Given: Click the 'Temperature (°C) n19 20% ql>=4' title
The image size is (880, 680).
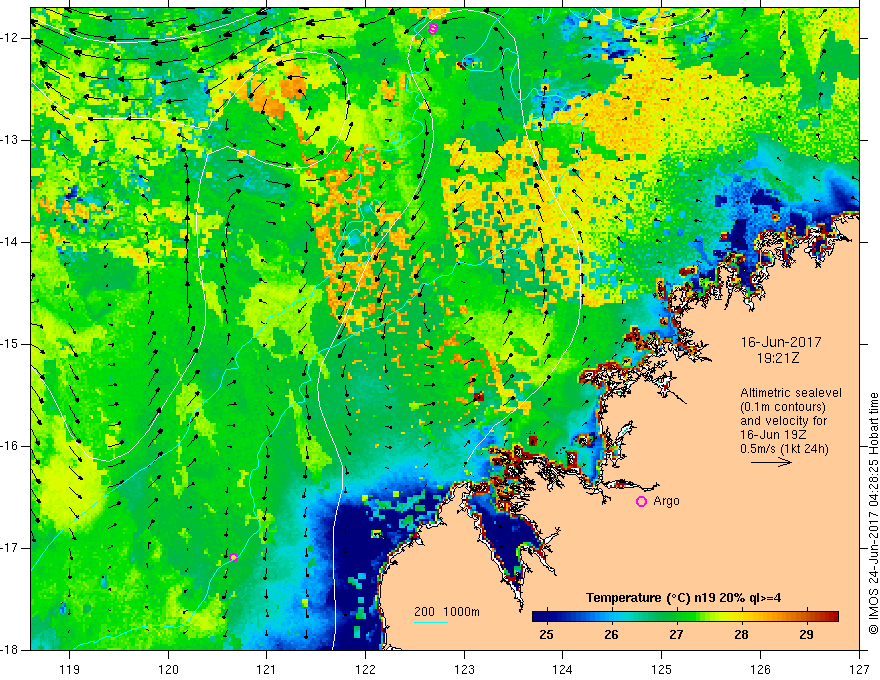Looking at the screenshot, I should point(684,598).
